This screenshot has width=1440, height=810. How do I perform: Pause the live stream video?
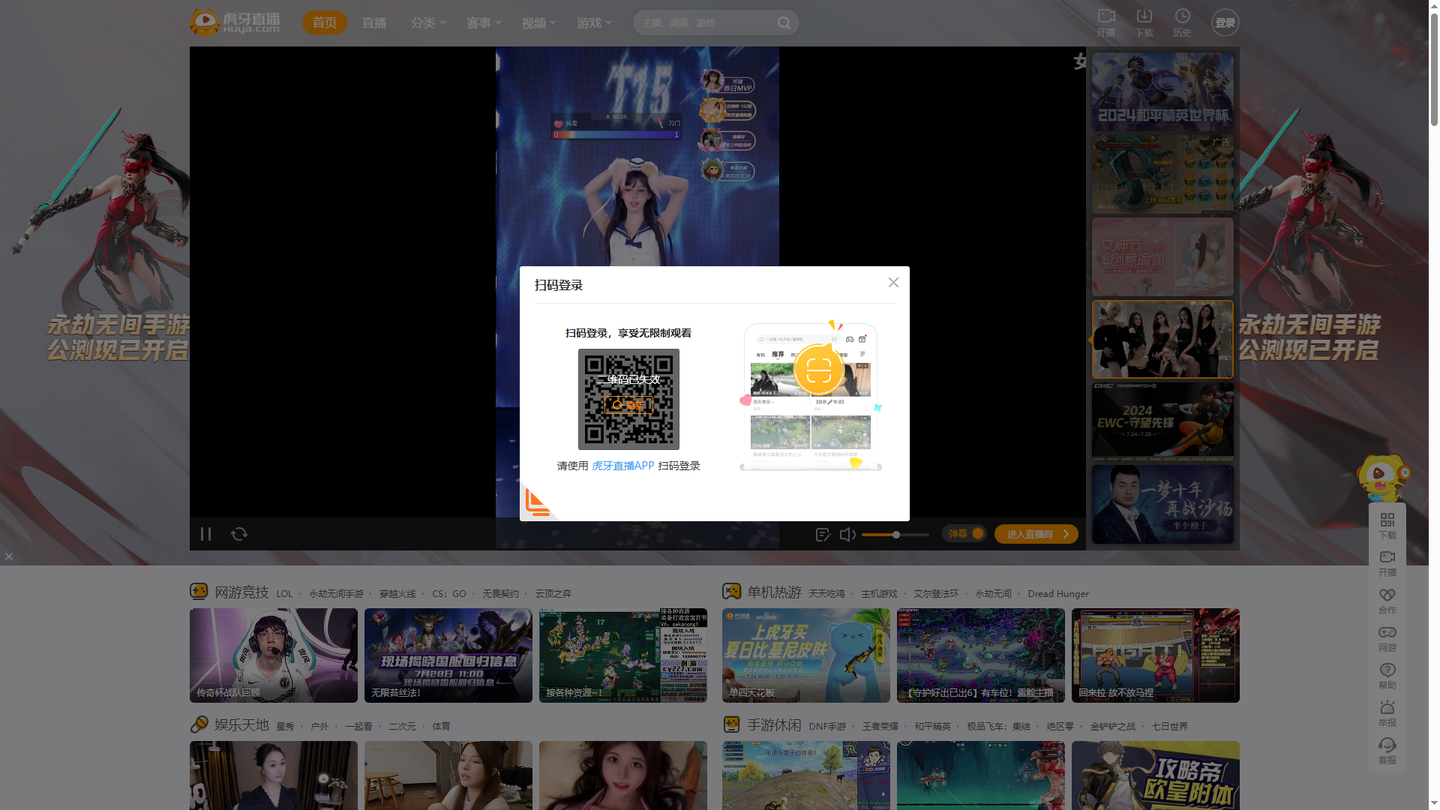coord(206,534)
